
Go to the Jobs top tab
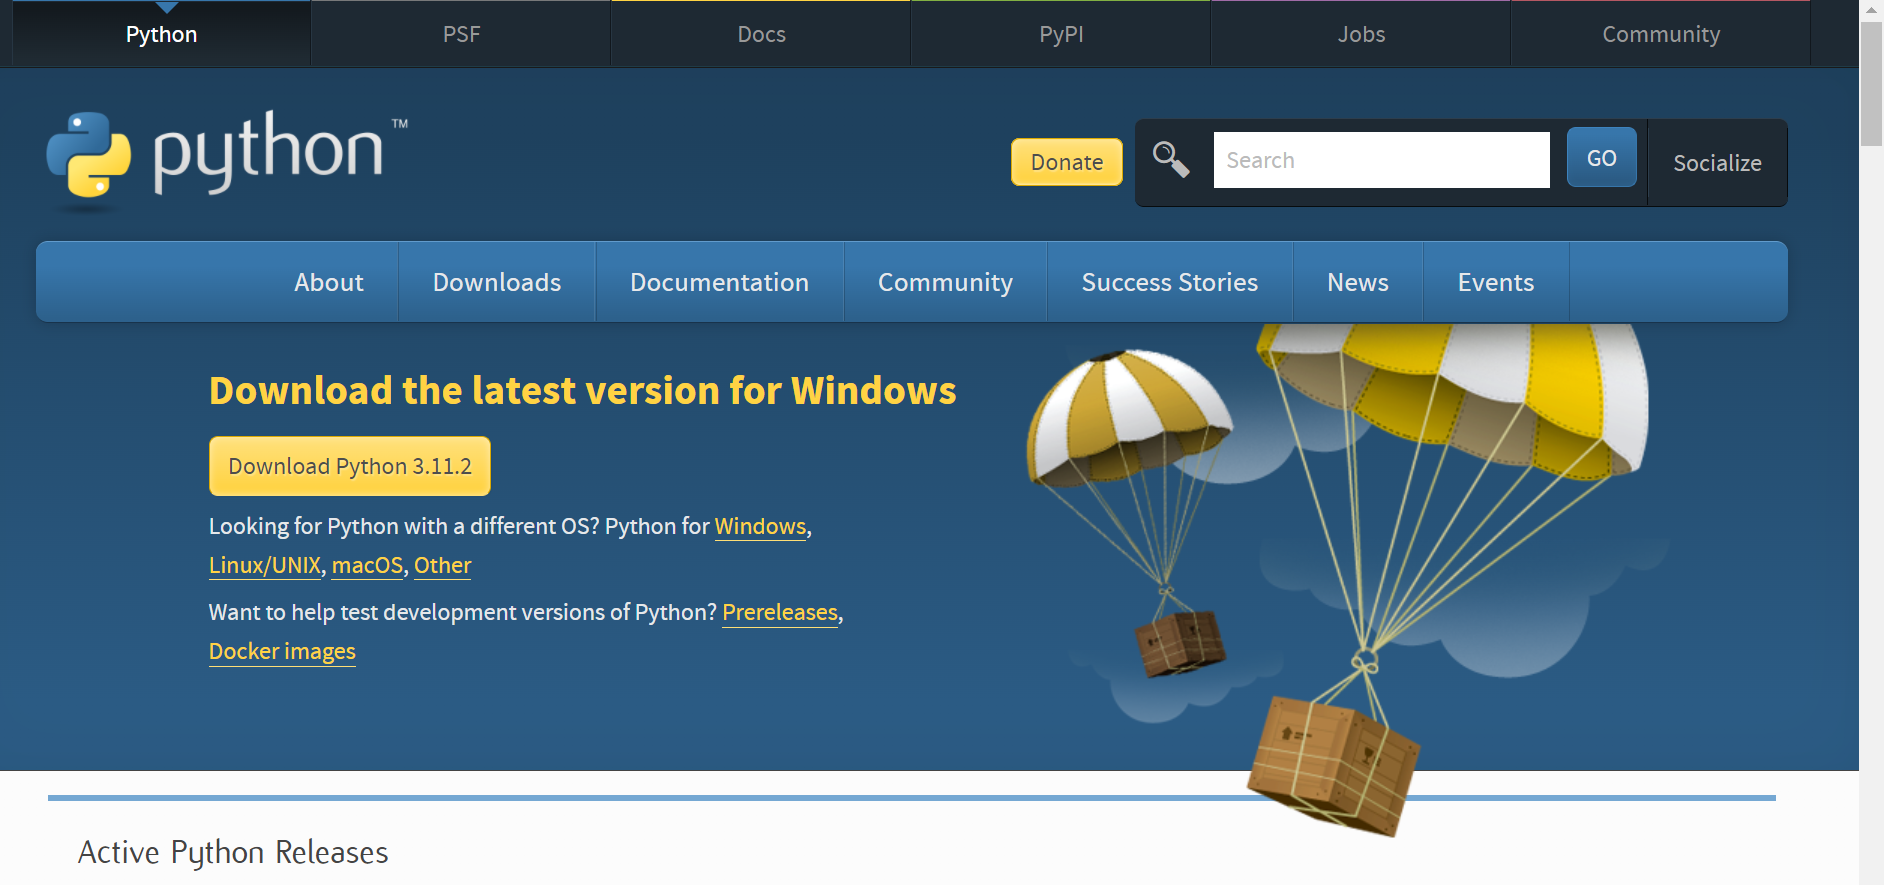(x=1361, y=35)
